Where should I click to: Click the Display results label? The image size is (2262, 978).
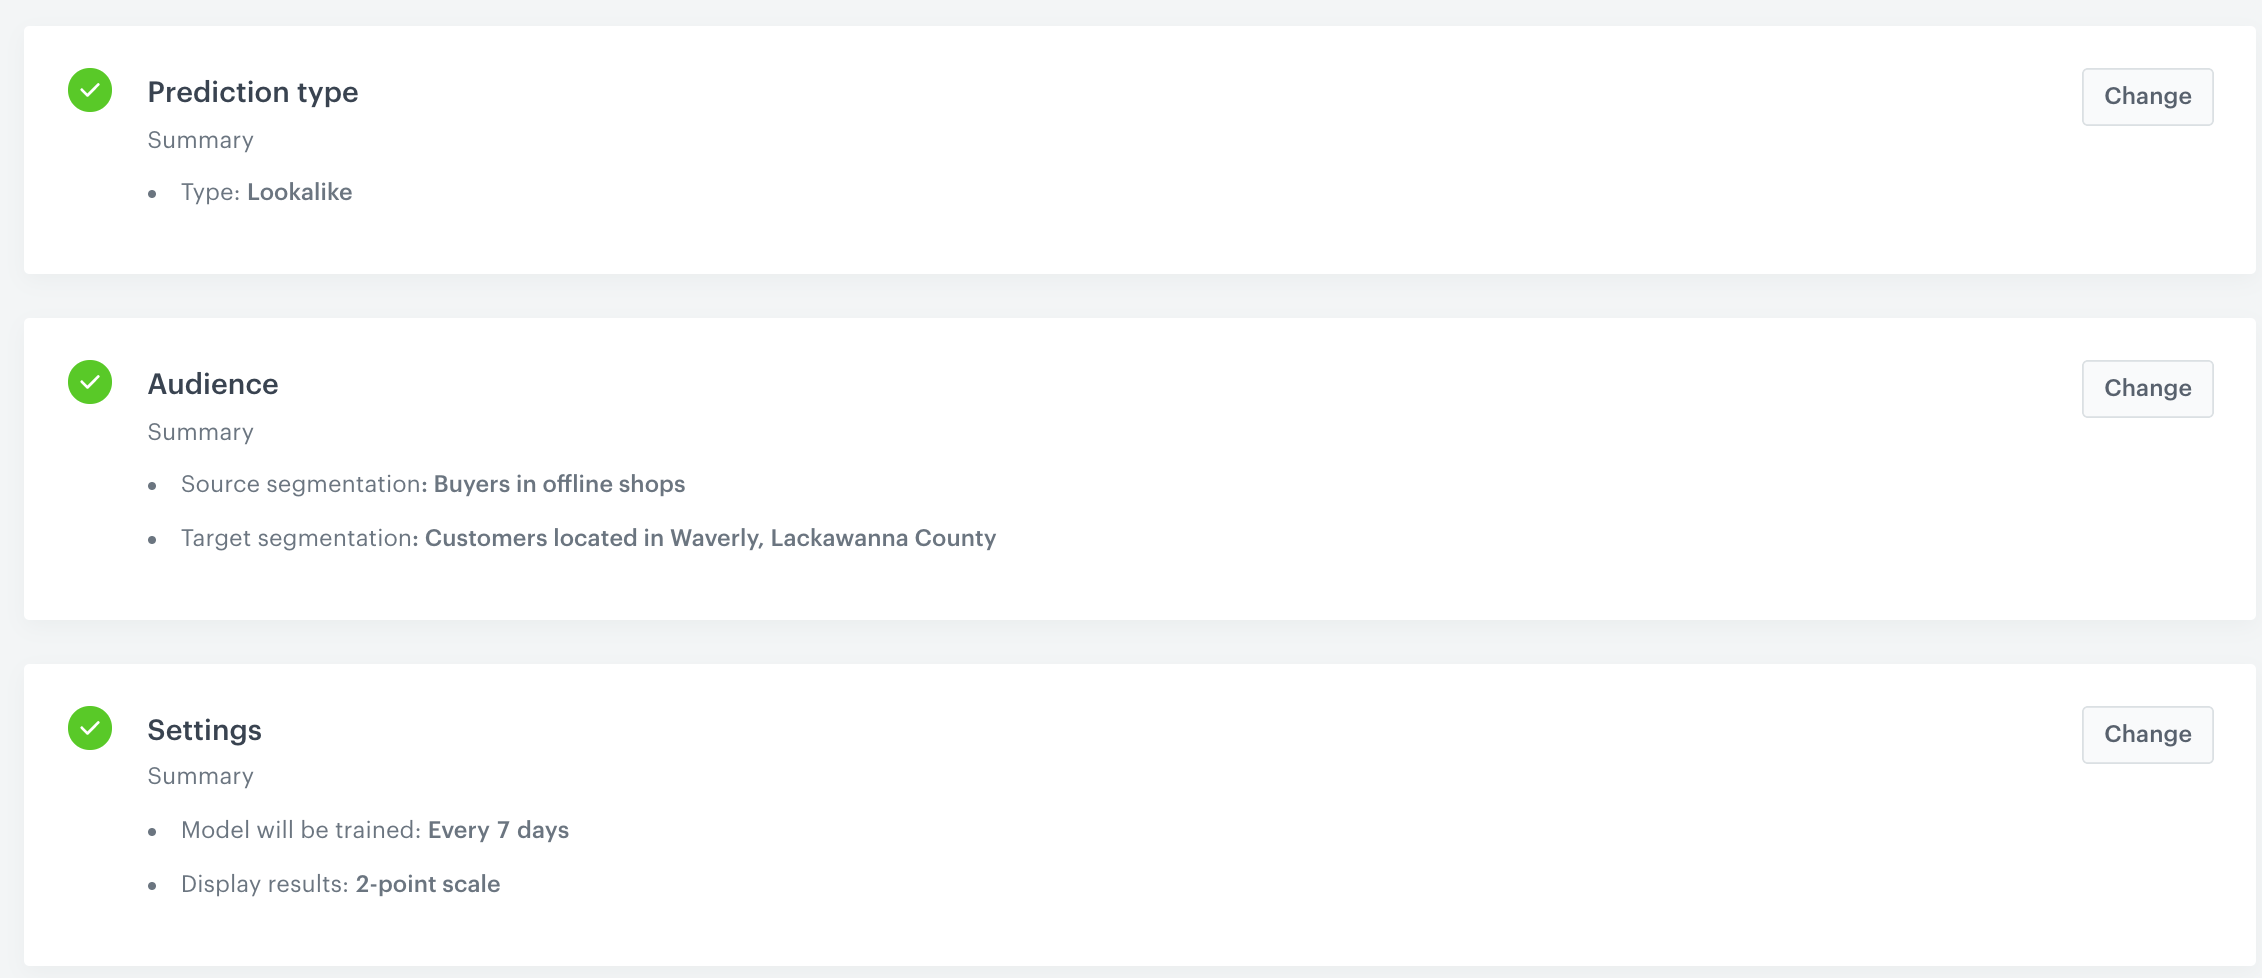[264, 884]
